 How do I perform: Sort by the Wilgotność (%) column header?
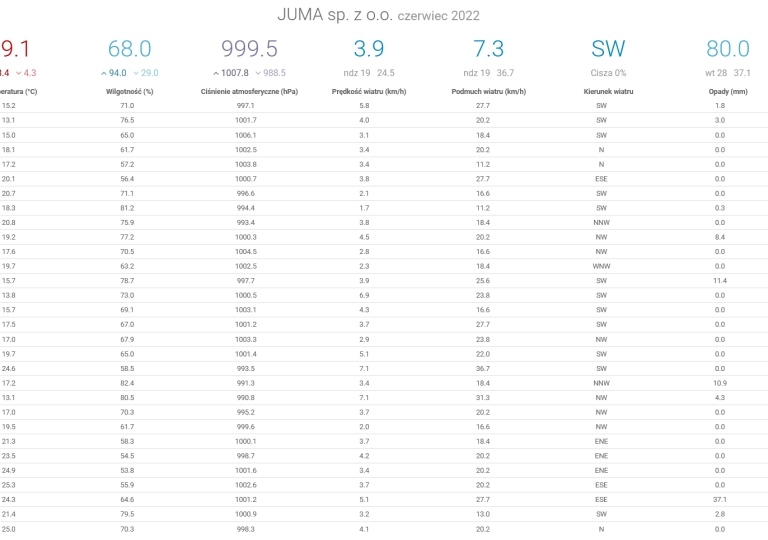(x=129, y=91)
